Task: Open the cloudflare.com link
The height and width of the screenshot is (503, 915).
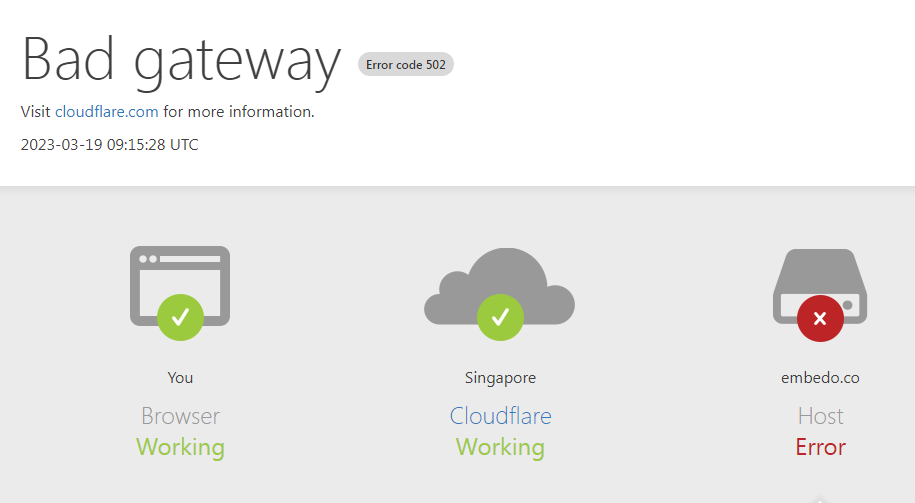Action: pyautogui.click(x=107, y=112)
